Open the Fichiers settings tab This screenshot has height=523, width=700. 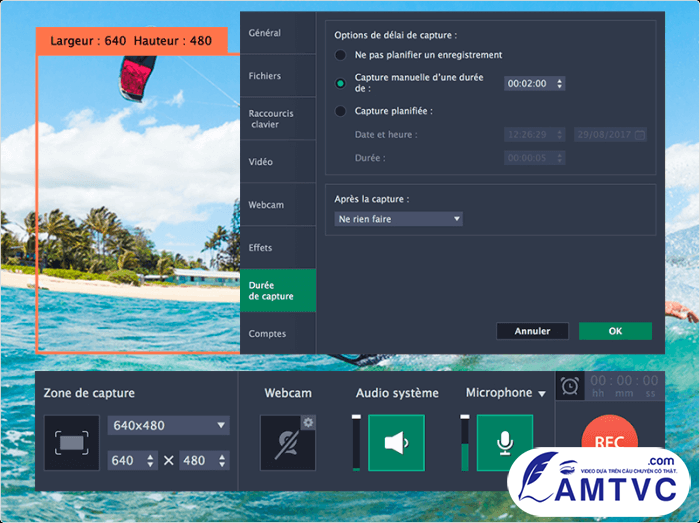(x=278, y=76)
